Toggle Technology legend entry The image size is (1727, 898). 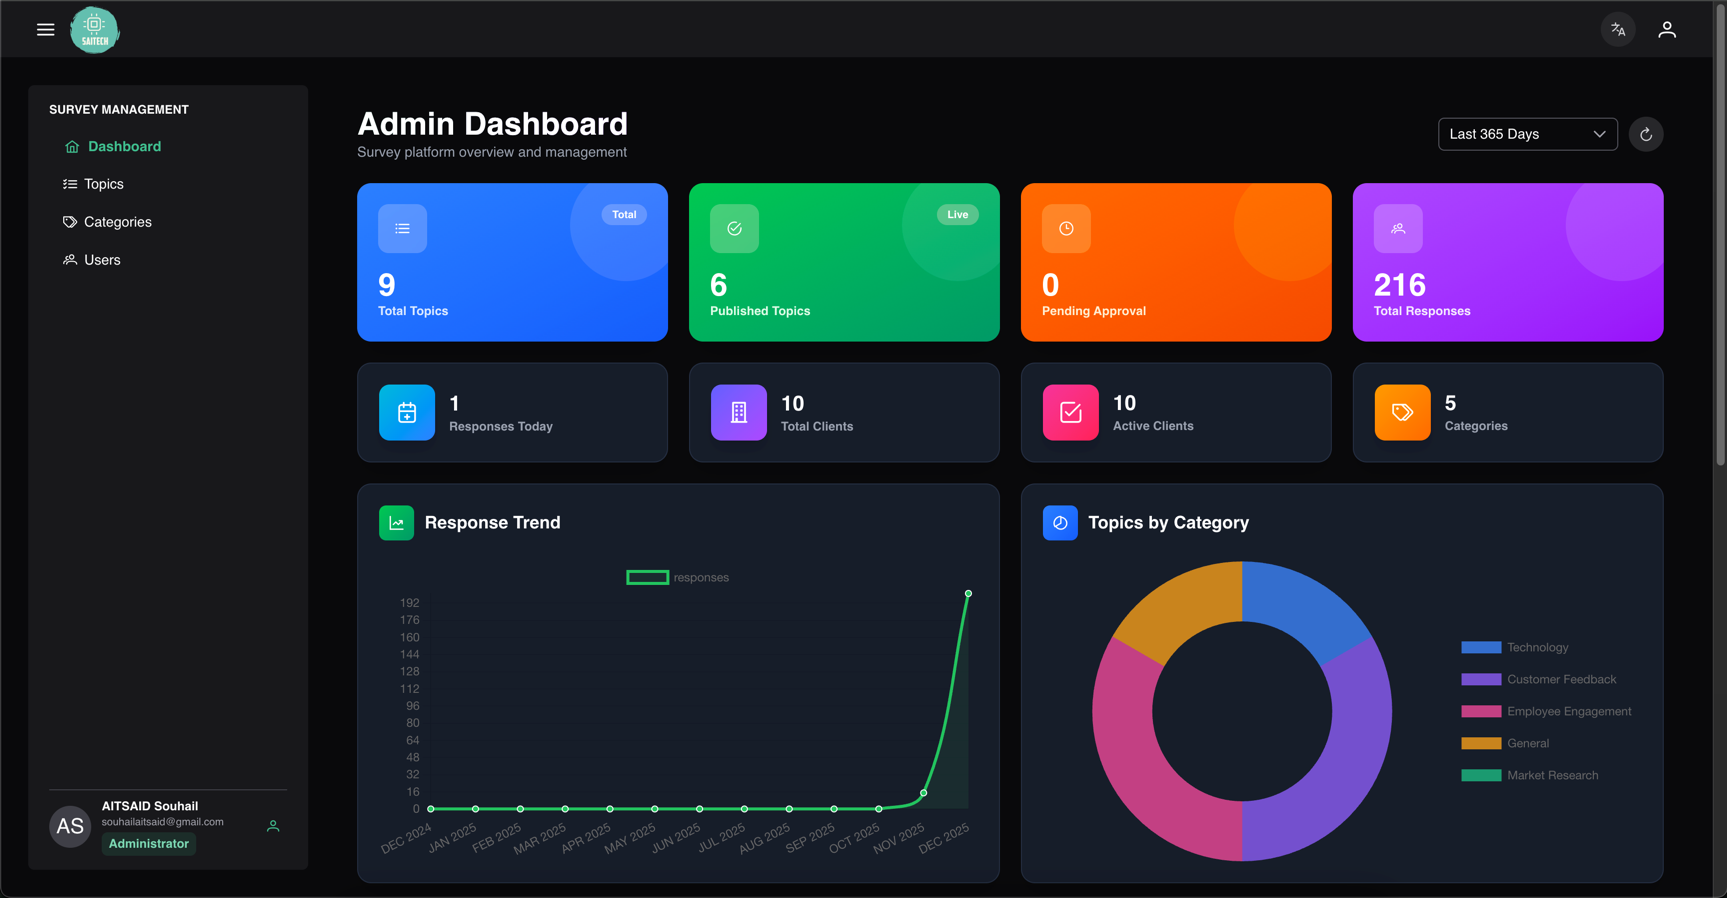coord(1515,647)
